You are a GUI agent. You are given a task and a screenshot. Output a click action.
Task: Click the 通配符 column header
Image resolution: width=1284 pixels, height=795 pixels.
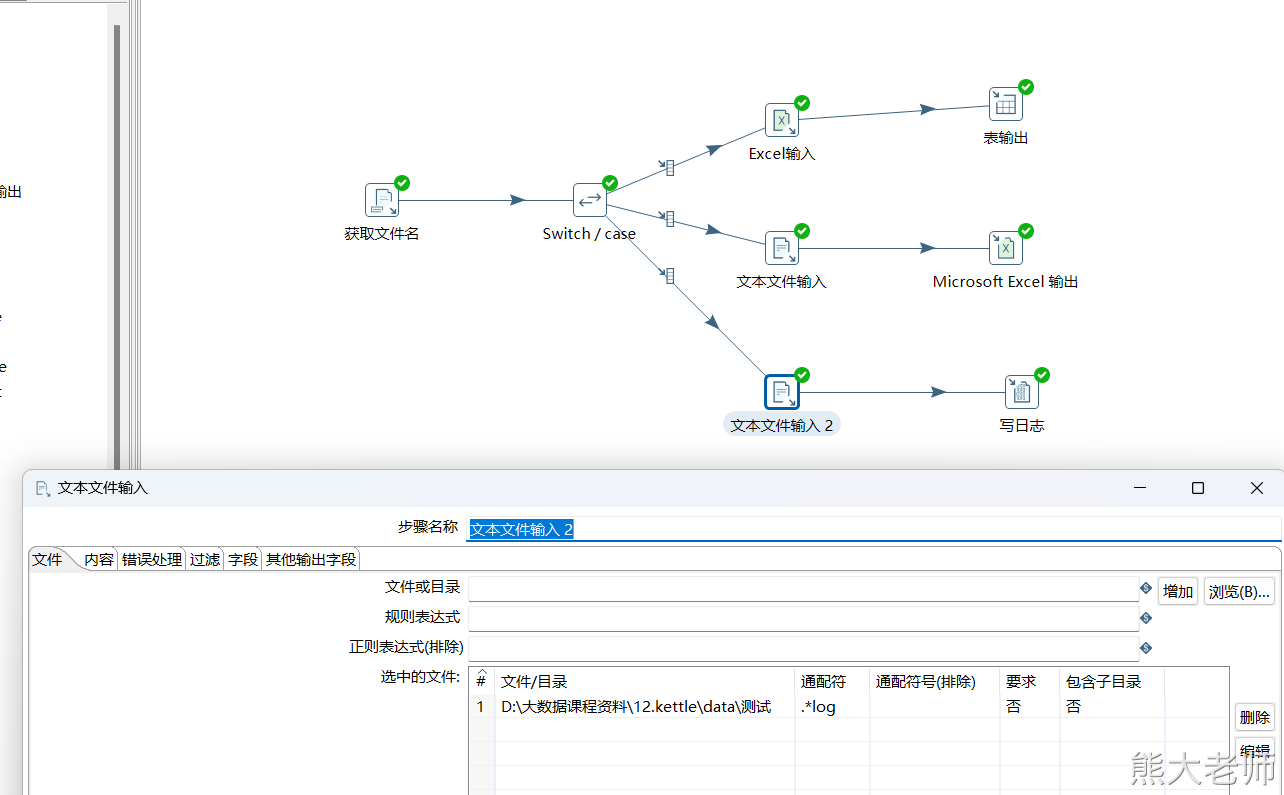[832, 681]
